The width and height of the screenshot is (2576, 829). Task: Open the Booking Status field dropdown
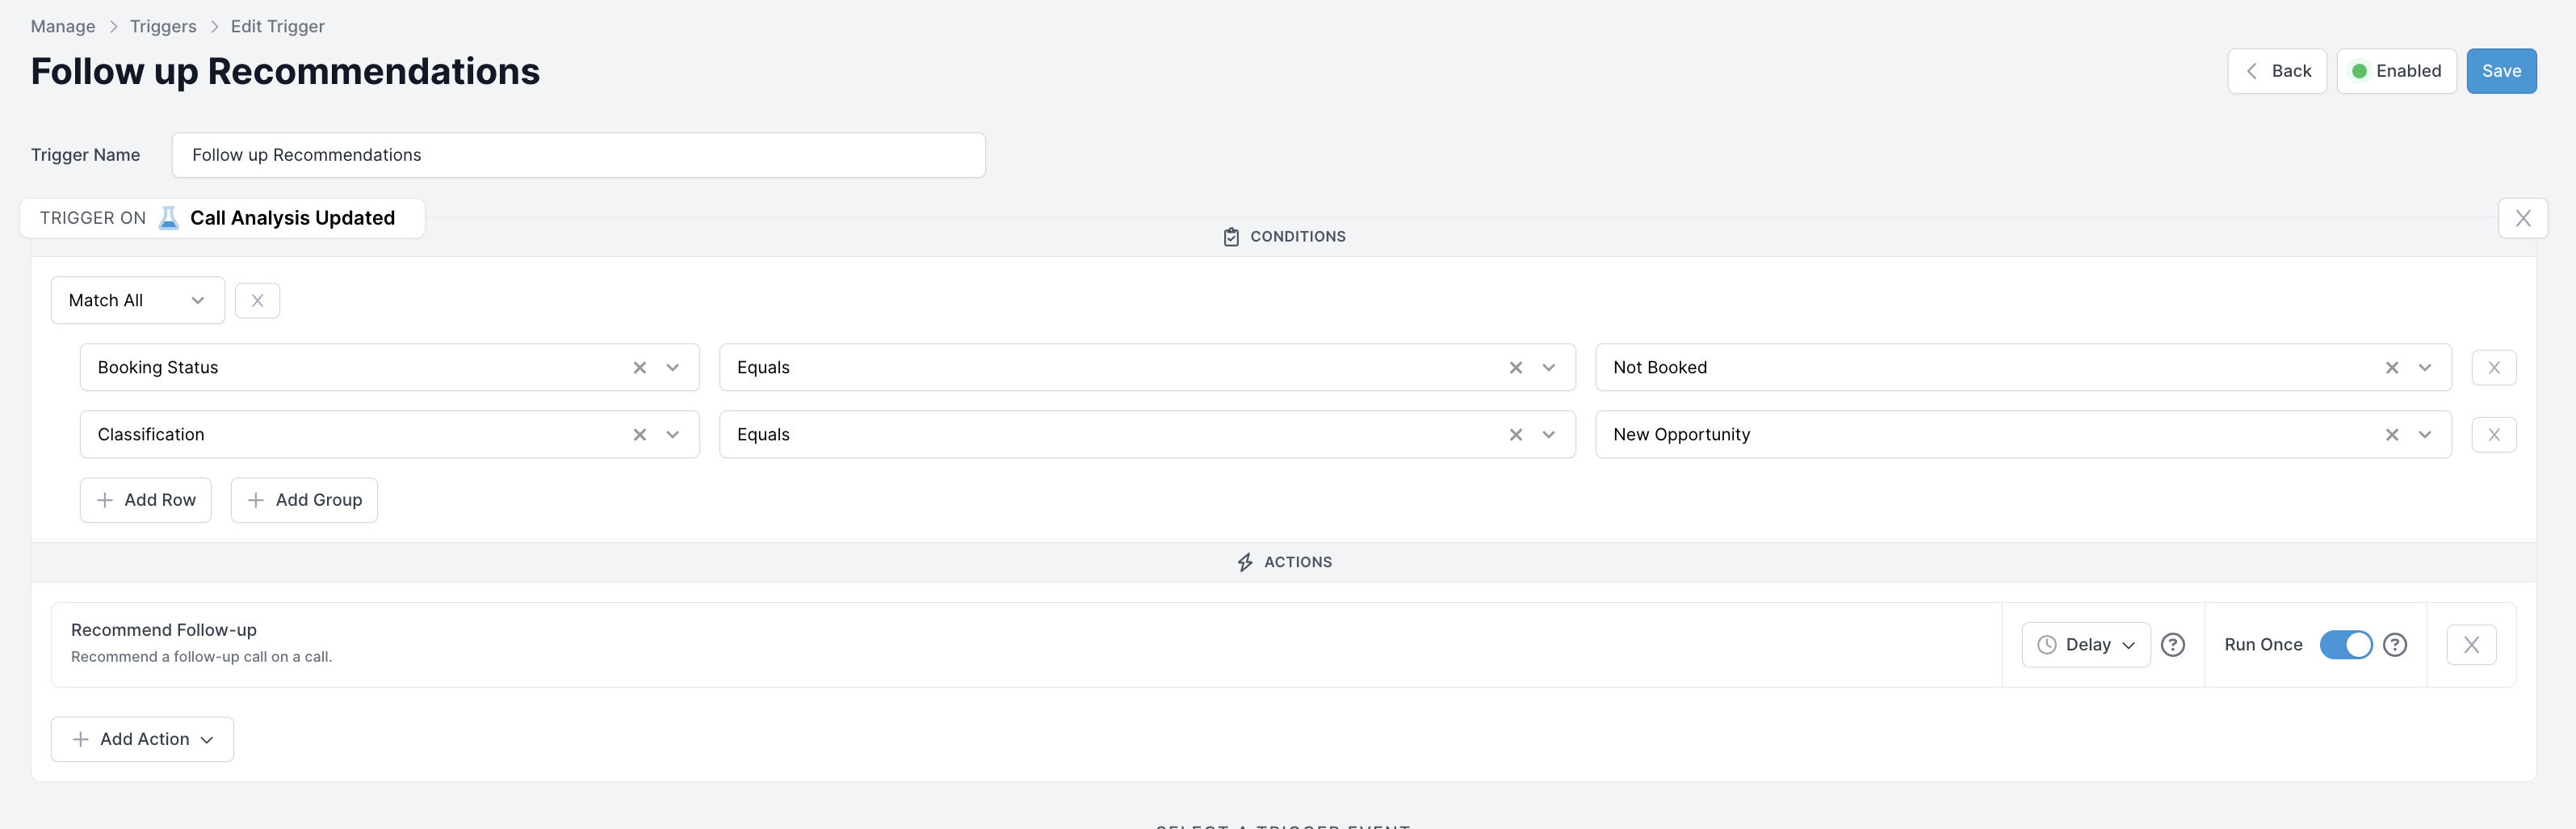point(673,367)
